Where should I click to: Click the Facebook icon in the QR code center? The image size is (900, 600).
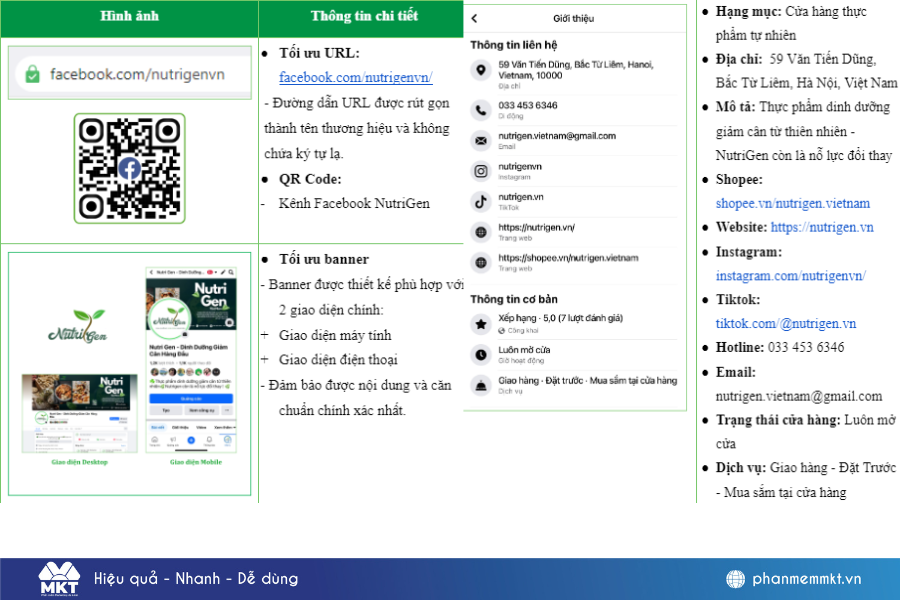[x=130, y=169]
